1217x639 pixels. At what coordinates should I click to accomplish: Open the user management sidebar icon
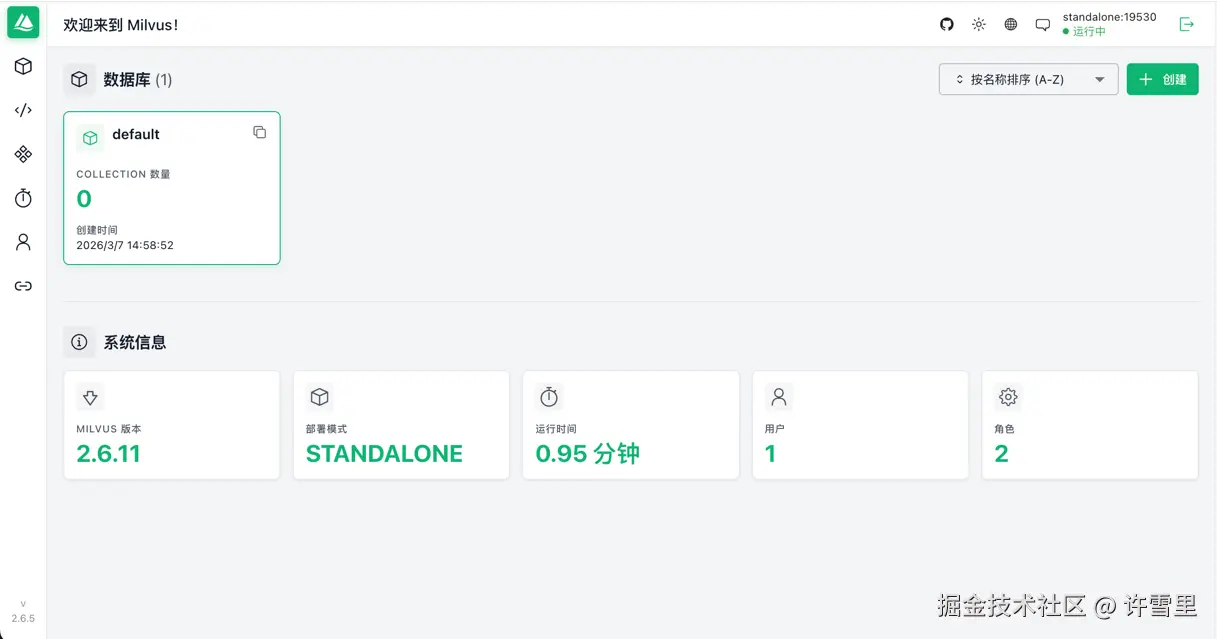[x=23, y=242]
